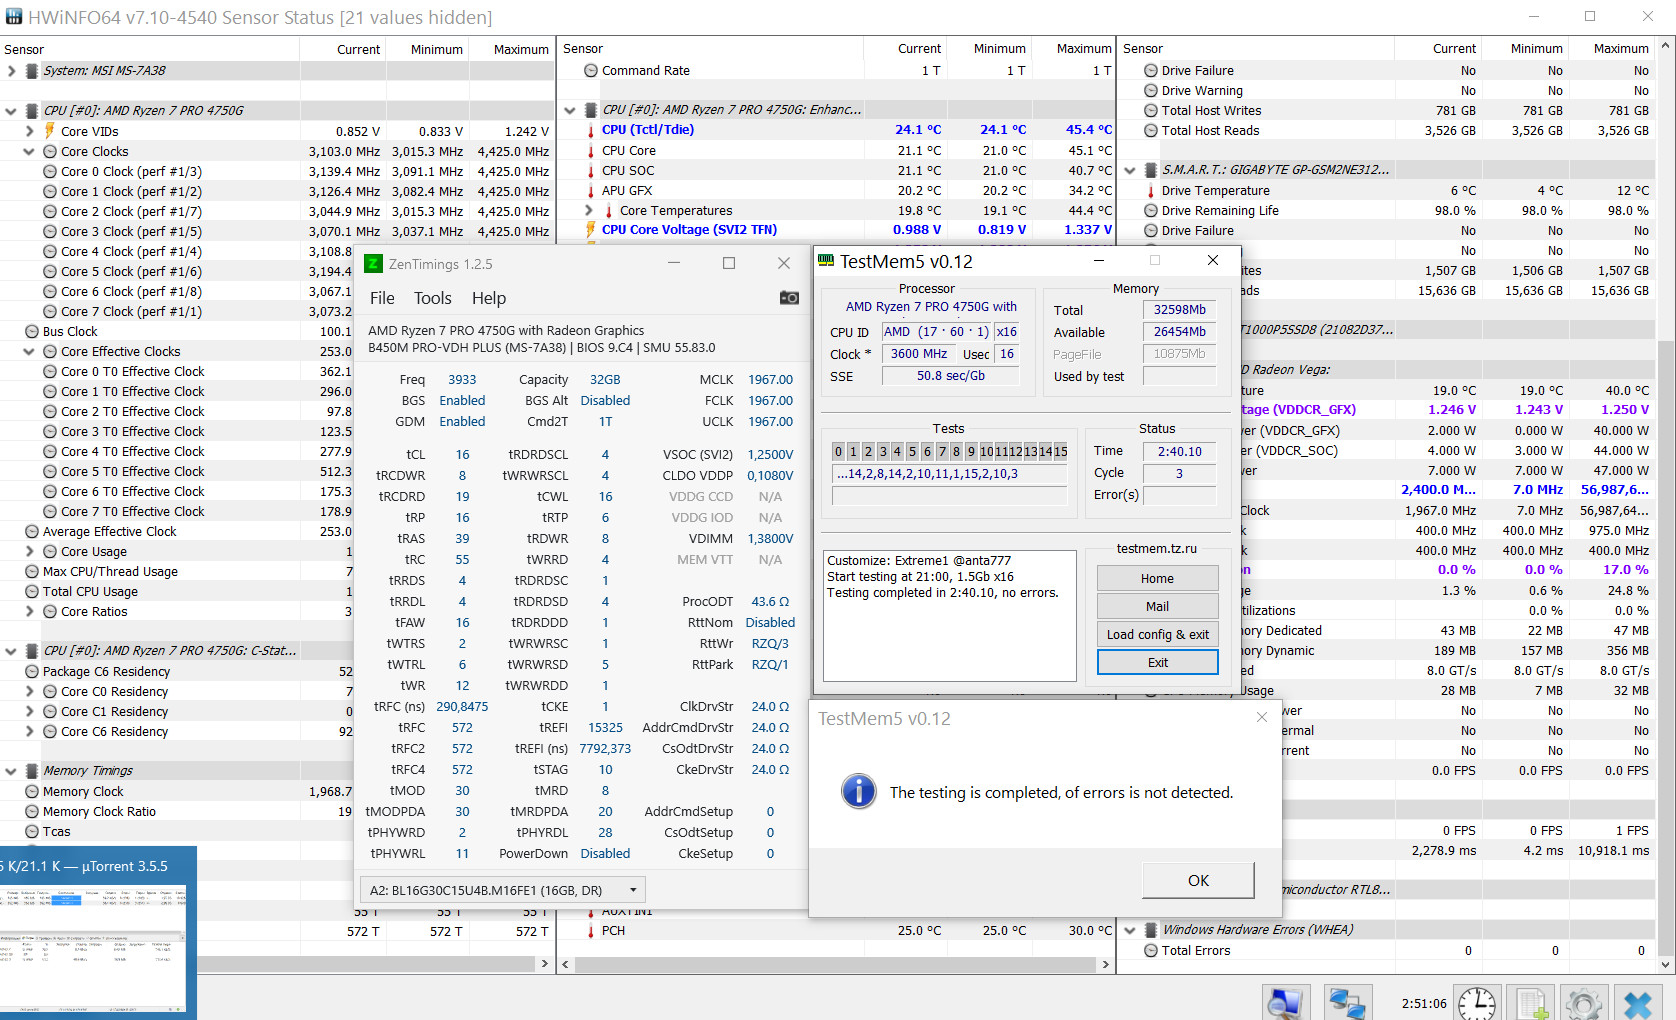Open the Tools menu in ZenTimings
Image resolution: width=1676 pixels, height=1020 pixels.
(432, 298)
